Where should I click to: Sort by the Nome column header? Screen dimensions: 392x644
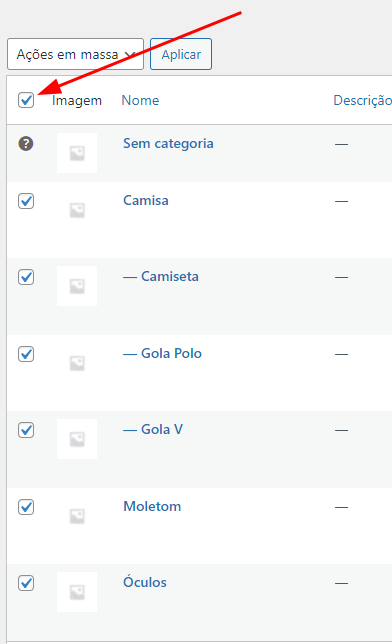click(140, 100)
